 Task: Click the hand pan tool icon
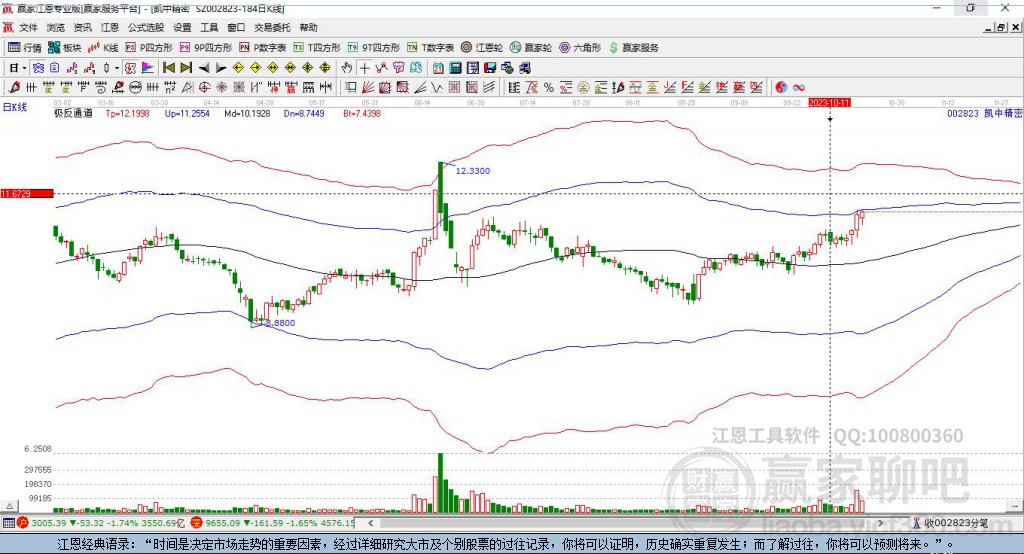click(x=347, y=68)
